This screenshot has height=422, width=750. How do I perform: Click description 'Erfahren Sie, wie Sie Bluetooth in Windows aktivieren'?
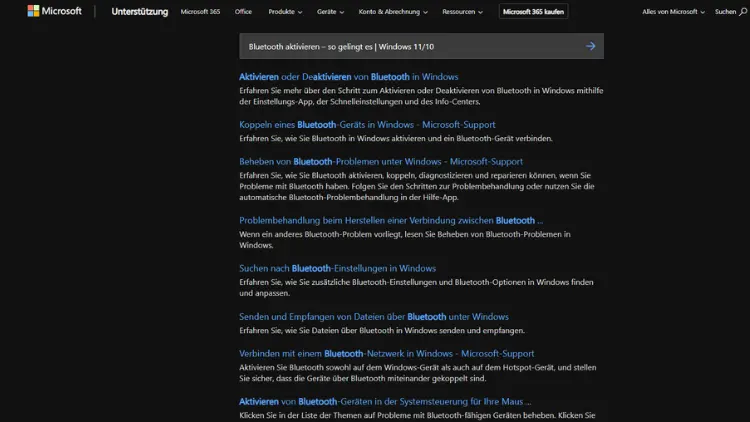point(396,138)
